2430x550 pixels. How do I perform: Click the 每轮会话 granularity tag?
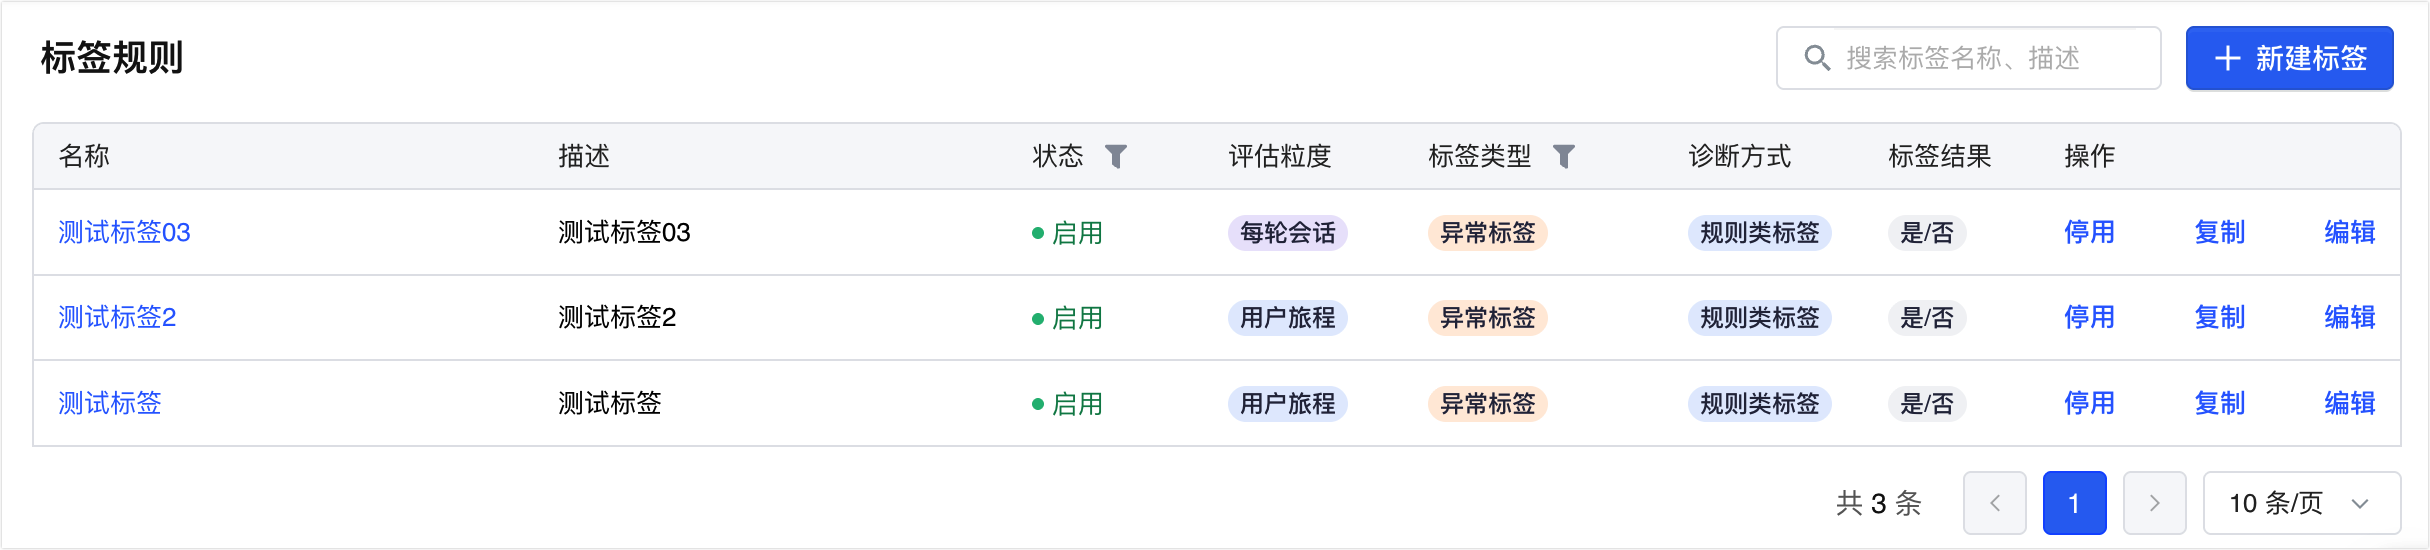point(1288,233)
